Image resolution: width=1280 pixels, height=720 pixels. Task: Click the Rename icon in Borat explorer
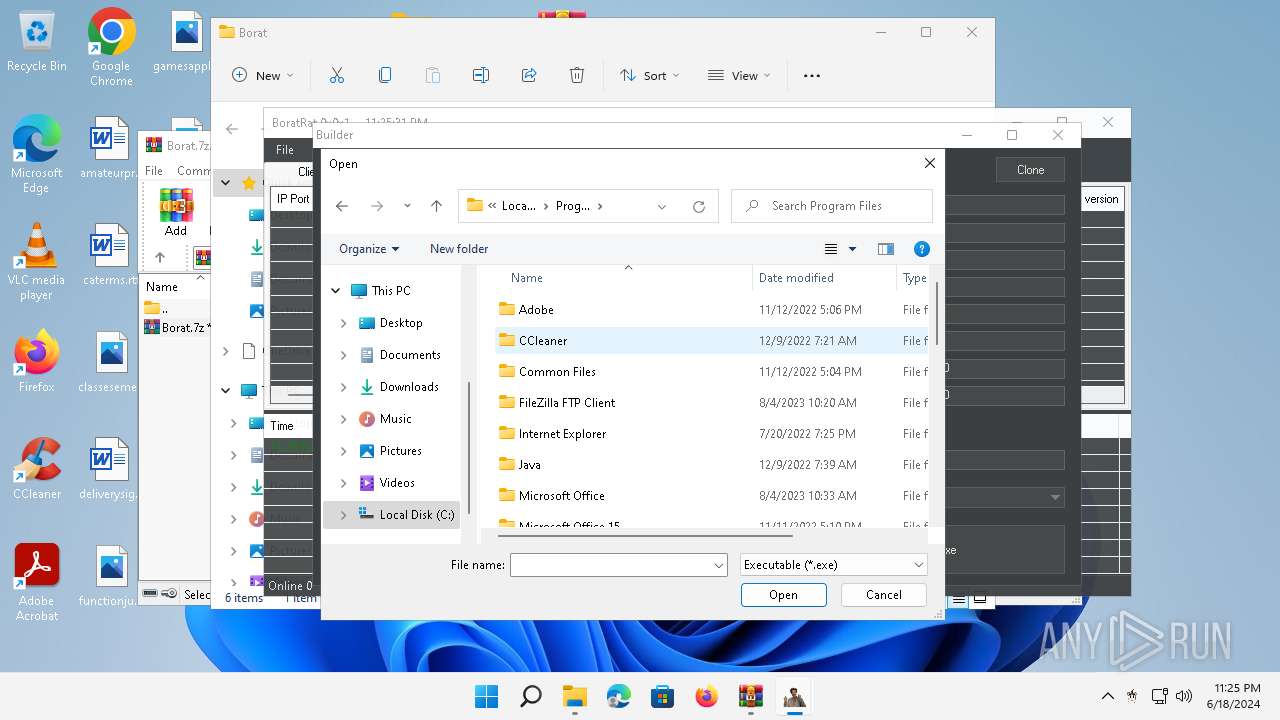click(x=481, y=75)
